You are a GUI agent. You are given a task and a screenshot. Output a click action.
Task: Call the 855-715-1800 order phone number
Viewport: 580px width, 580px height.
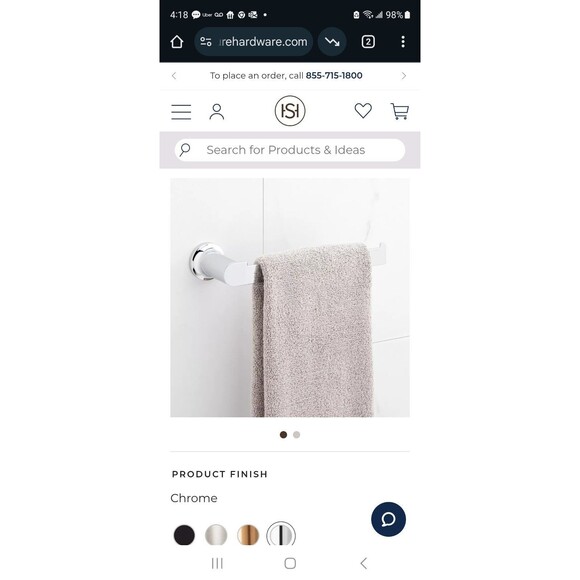point(334,76)
